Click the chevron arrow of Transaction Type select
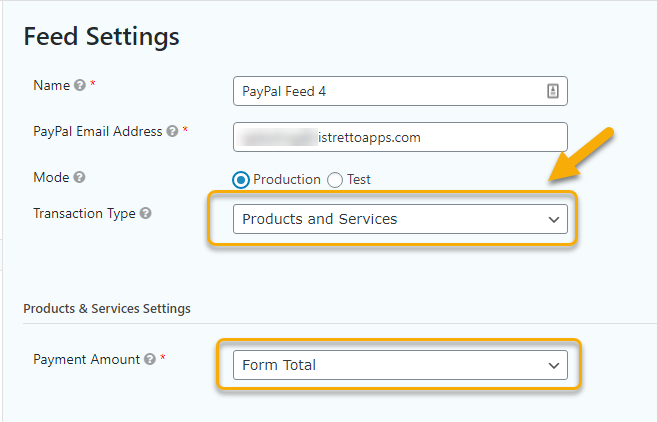The width and height of the screenshot is (657, 422). coord(554,220)
